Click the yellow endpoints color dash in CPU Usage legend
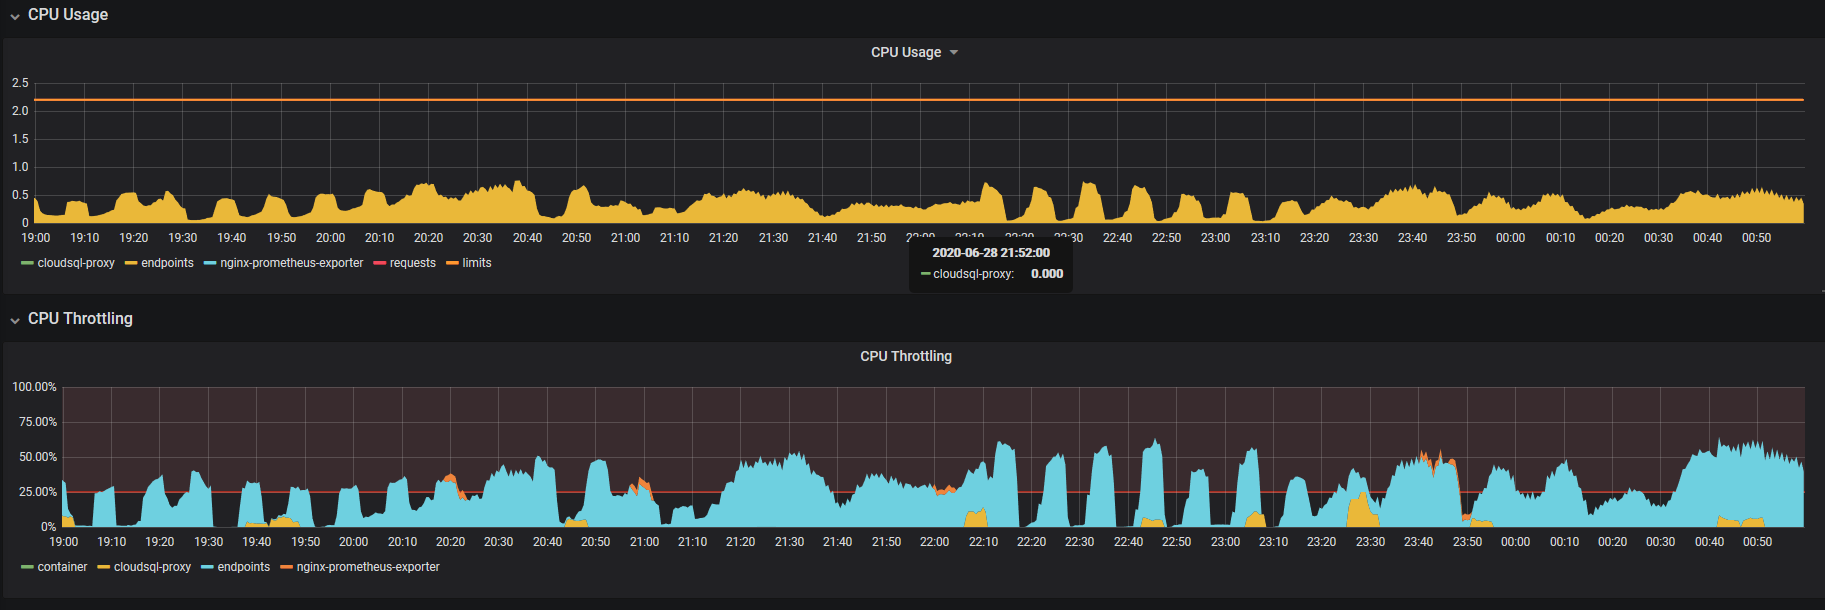This screenshot has width=1825, height=610. tap(131, 264)
